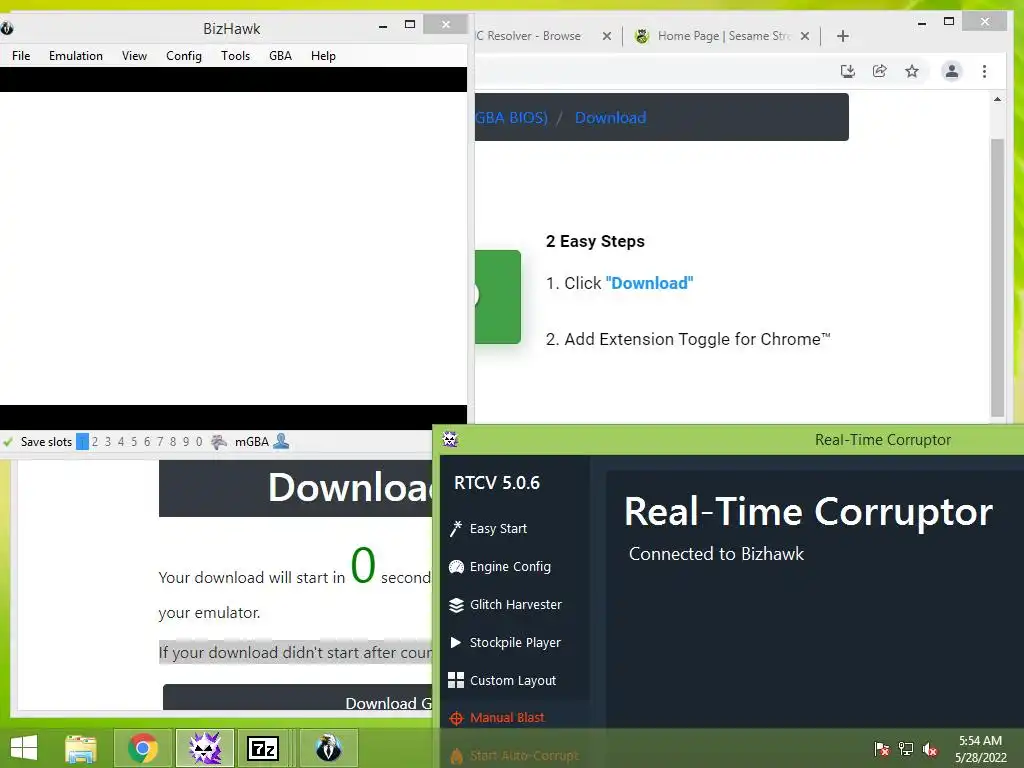Click the RTCV 5.0.6 version label
Screen dimensions: 1024x768
[x=496, y=483]
